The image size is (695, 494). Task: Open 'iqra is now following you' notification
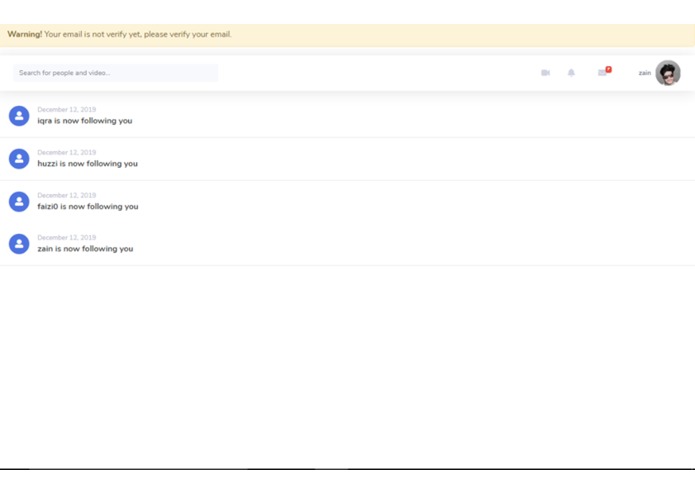tap(85, 121)
